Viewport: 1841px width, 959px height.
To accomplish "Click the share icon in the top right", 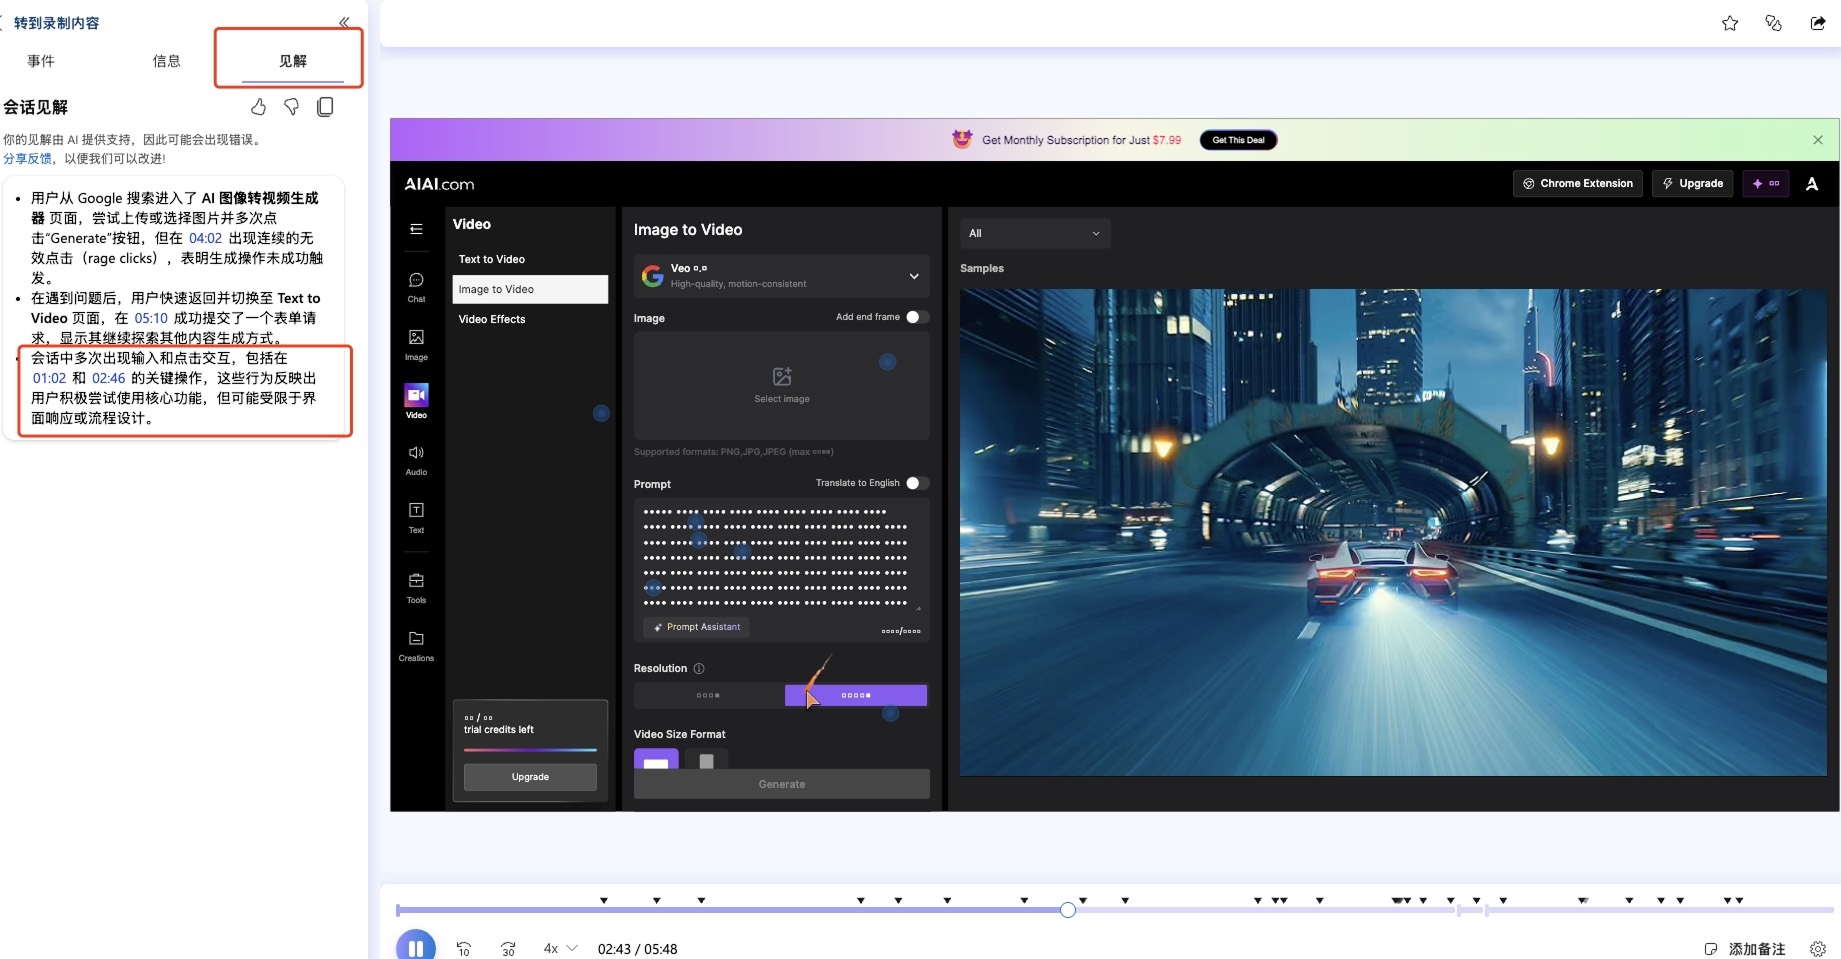I will click(x=1818, y=23).
